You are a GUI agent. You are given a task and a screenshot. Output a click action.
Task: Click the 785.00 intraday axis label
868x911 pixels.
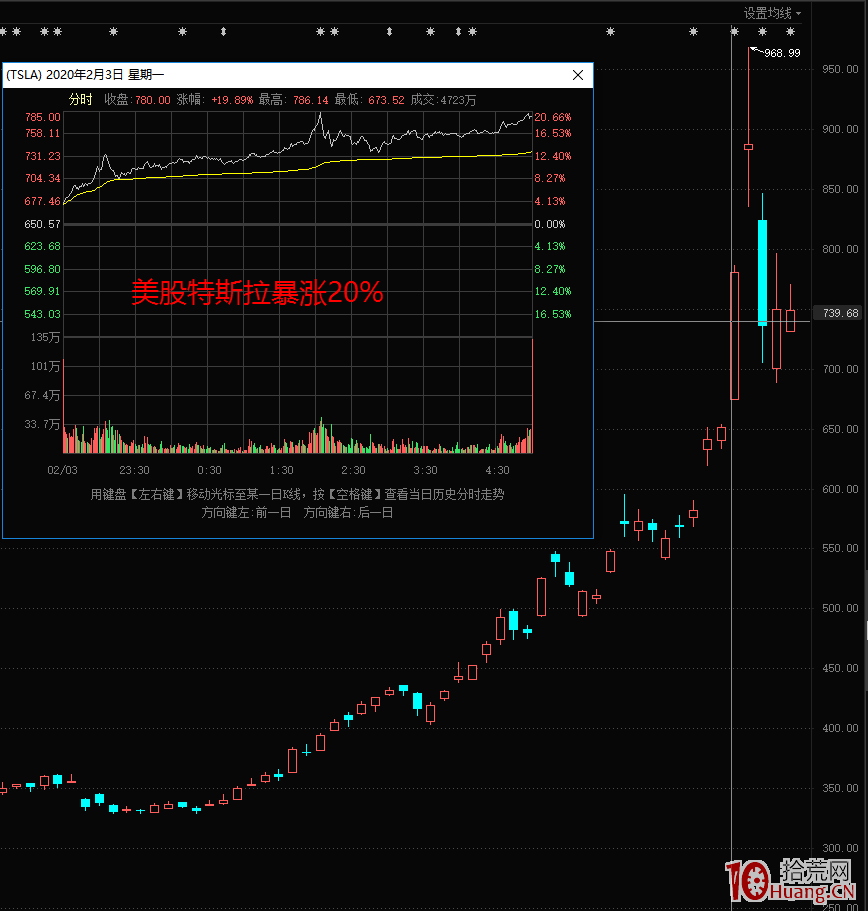(x=42, y=117)
